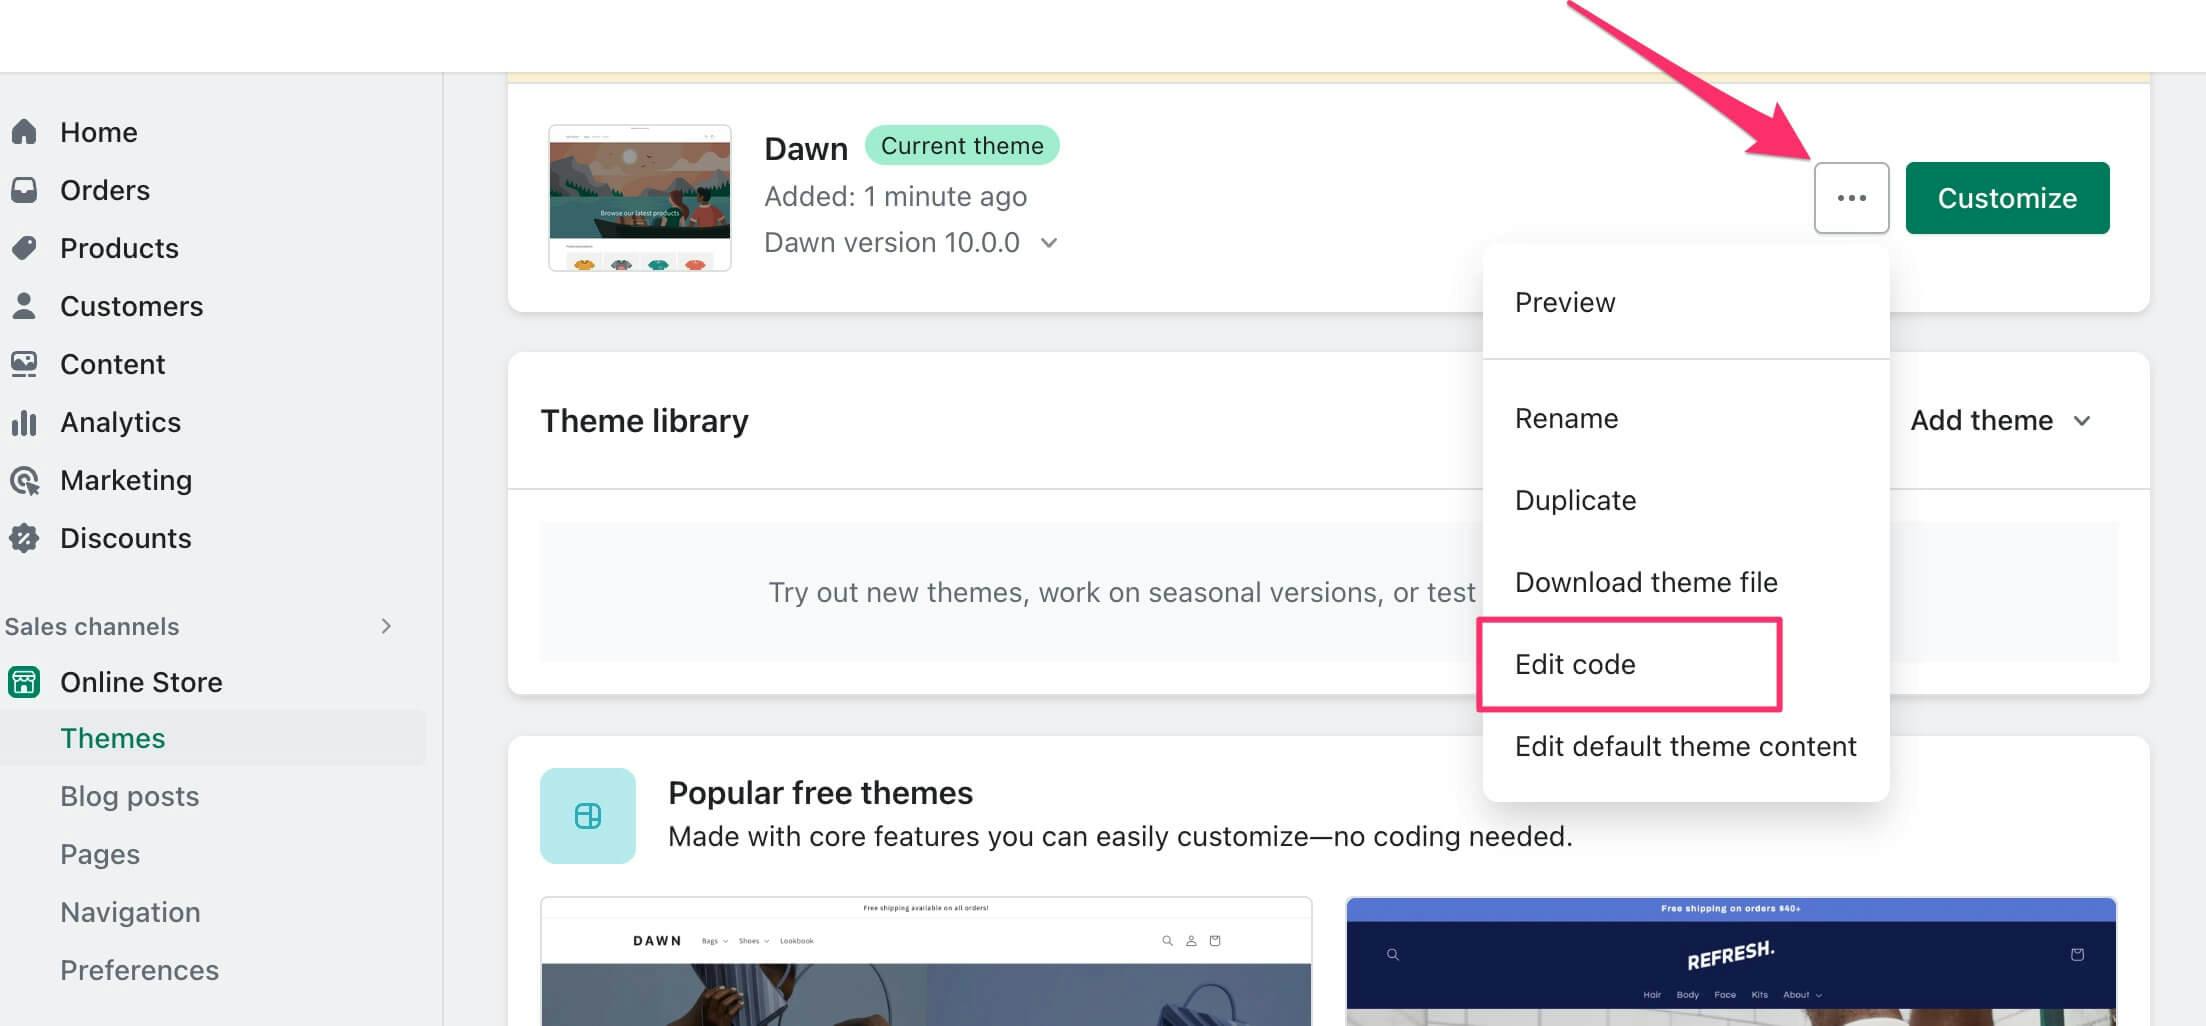Open the Online Store storefront icon
This screenshot has width=2206, height=1026.
(x=23, y=681)
